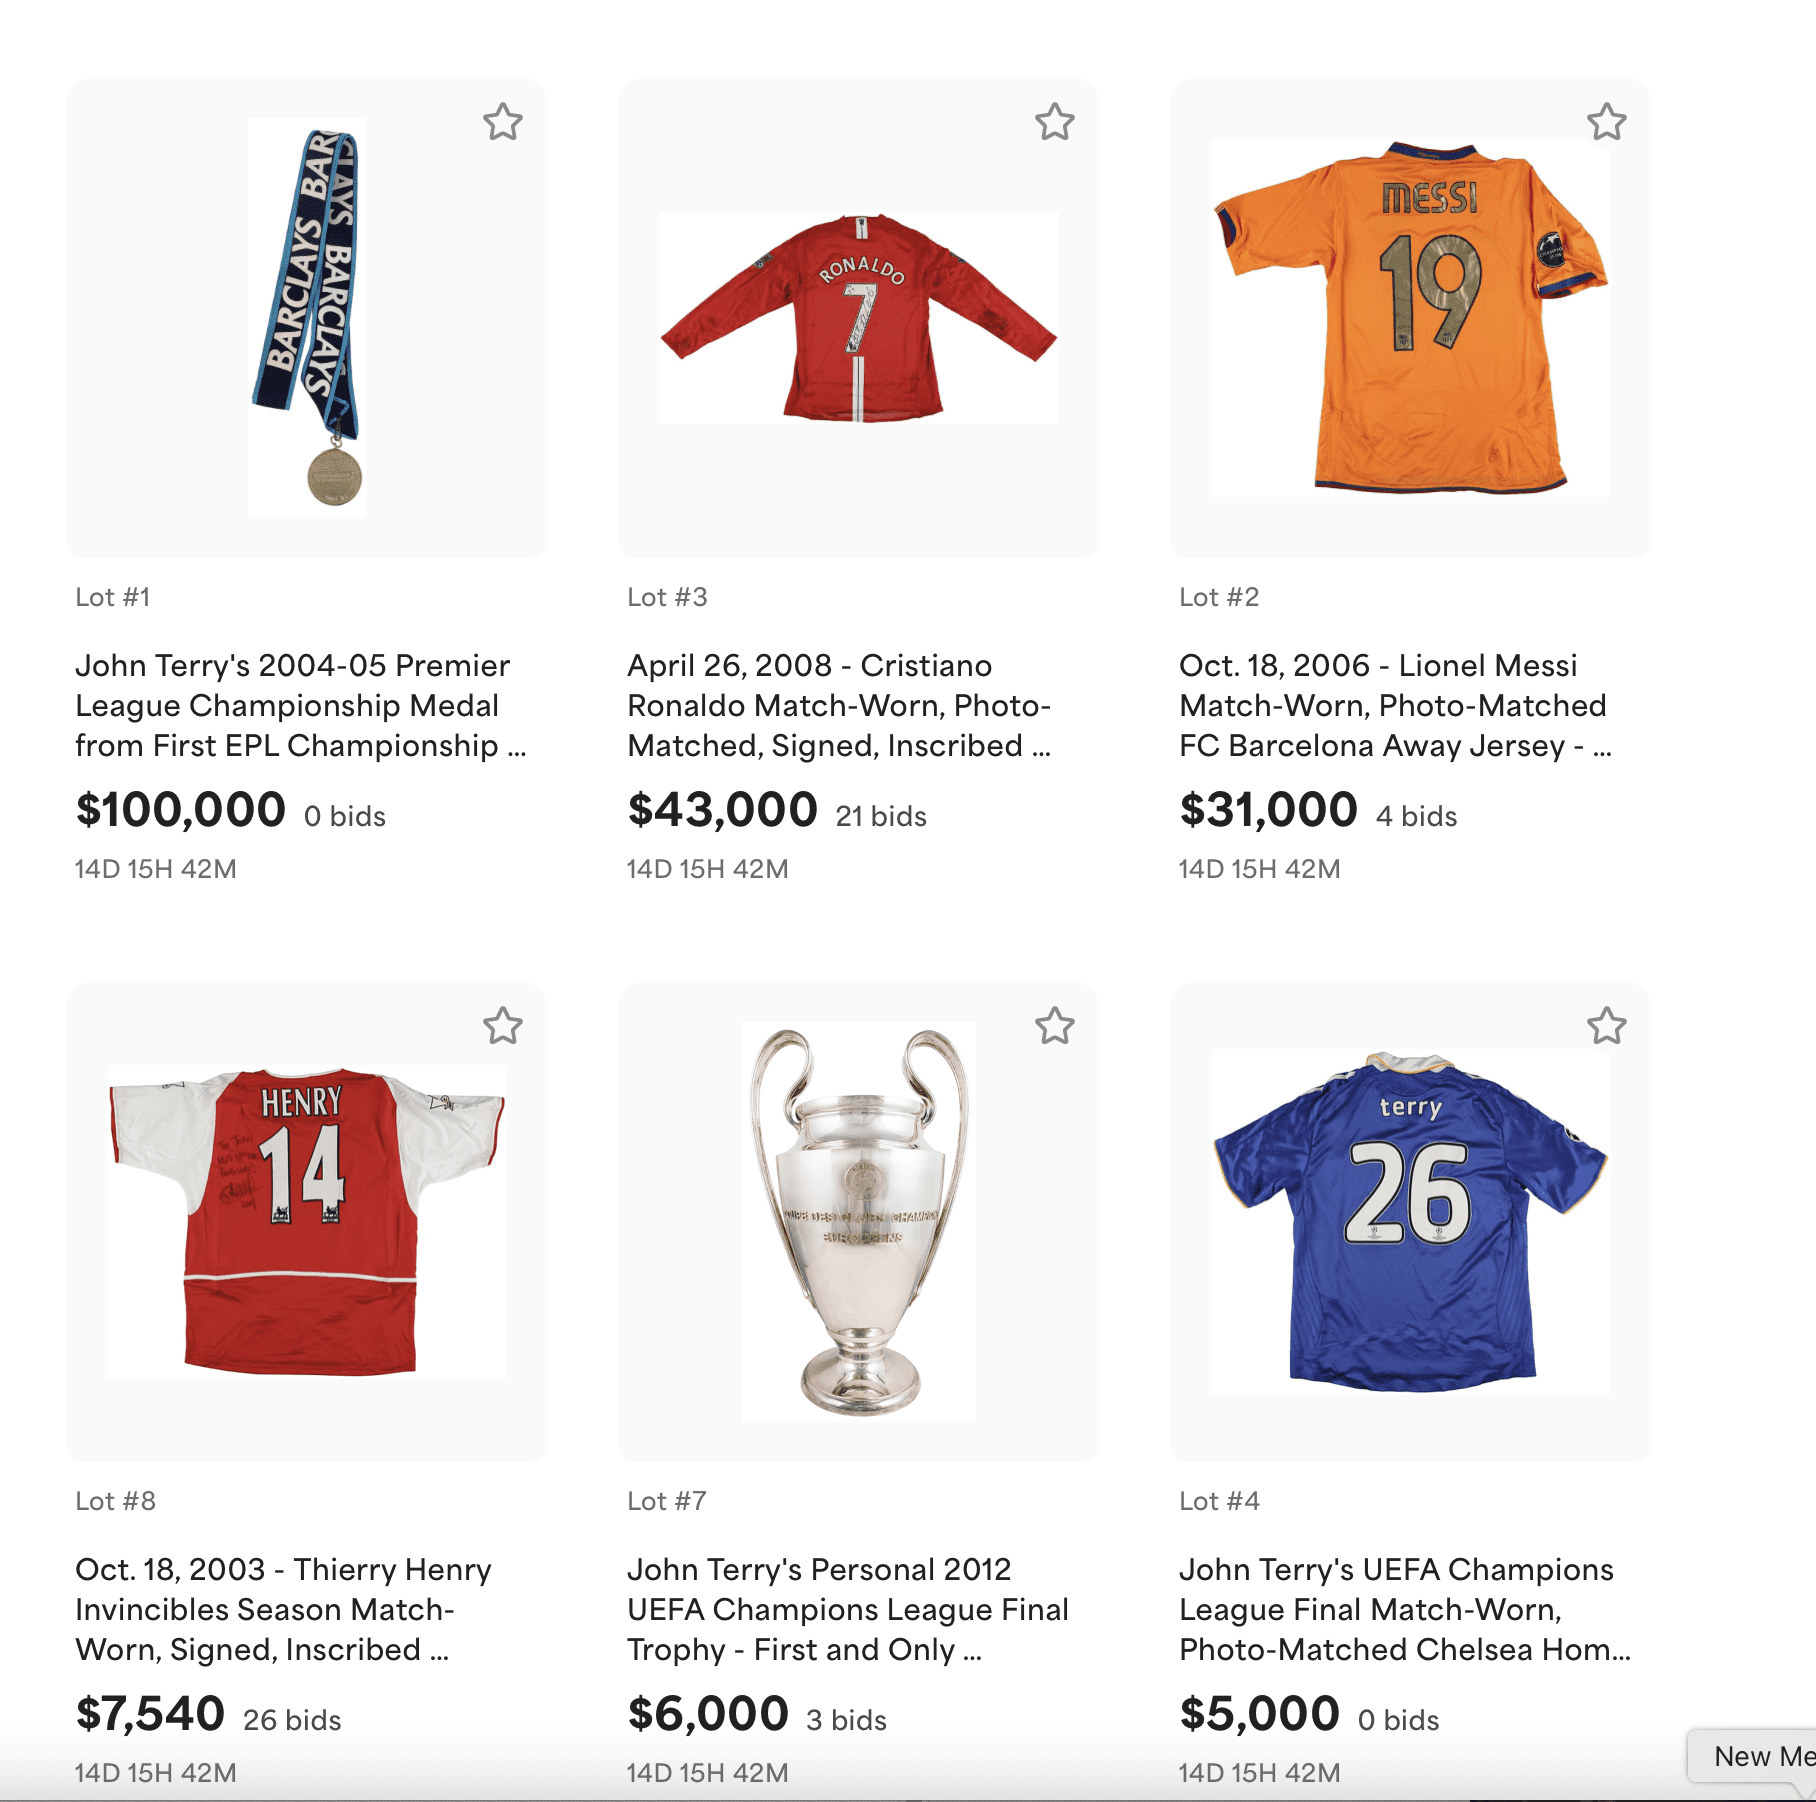Favorite the John Terry Premier League medal lot
Screen dimensions: 1816x1802
pos(503,122)
